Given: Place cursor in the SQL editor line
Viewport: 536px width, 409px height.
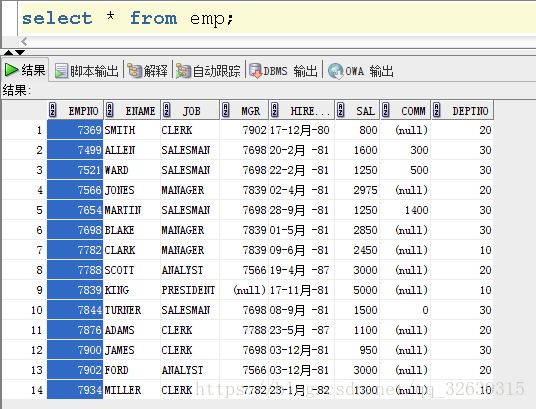Looking at the screenshot, I should tap(277, 18).
